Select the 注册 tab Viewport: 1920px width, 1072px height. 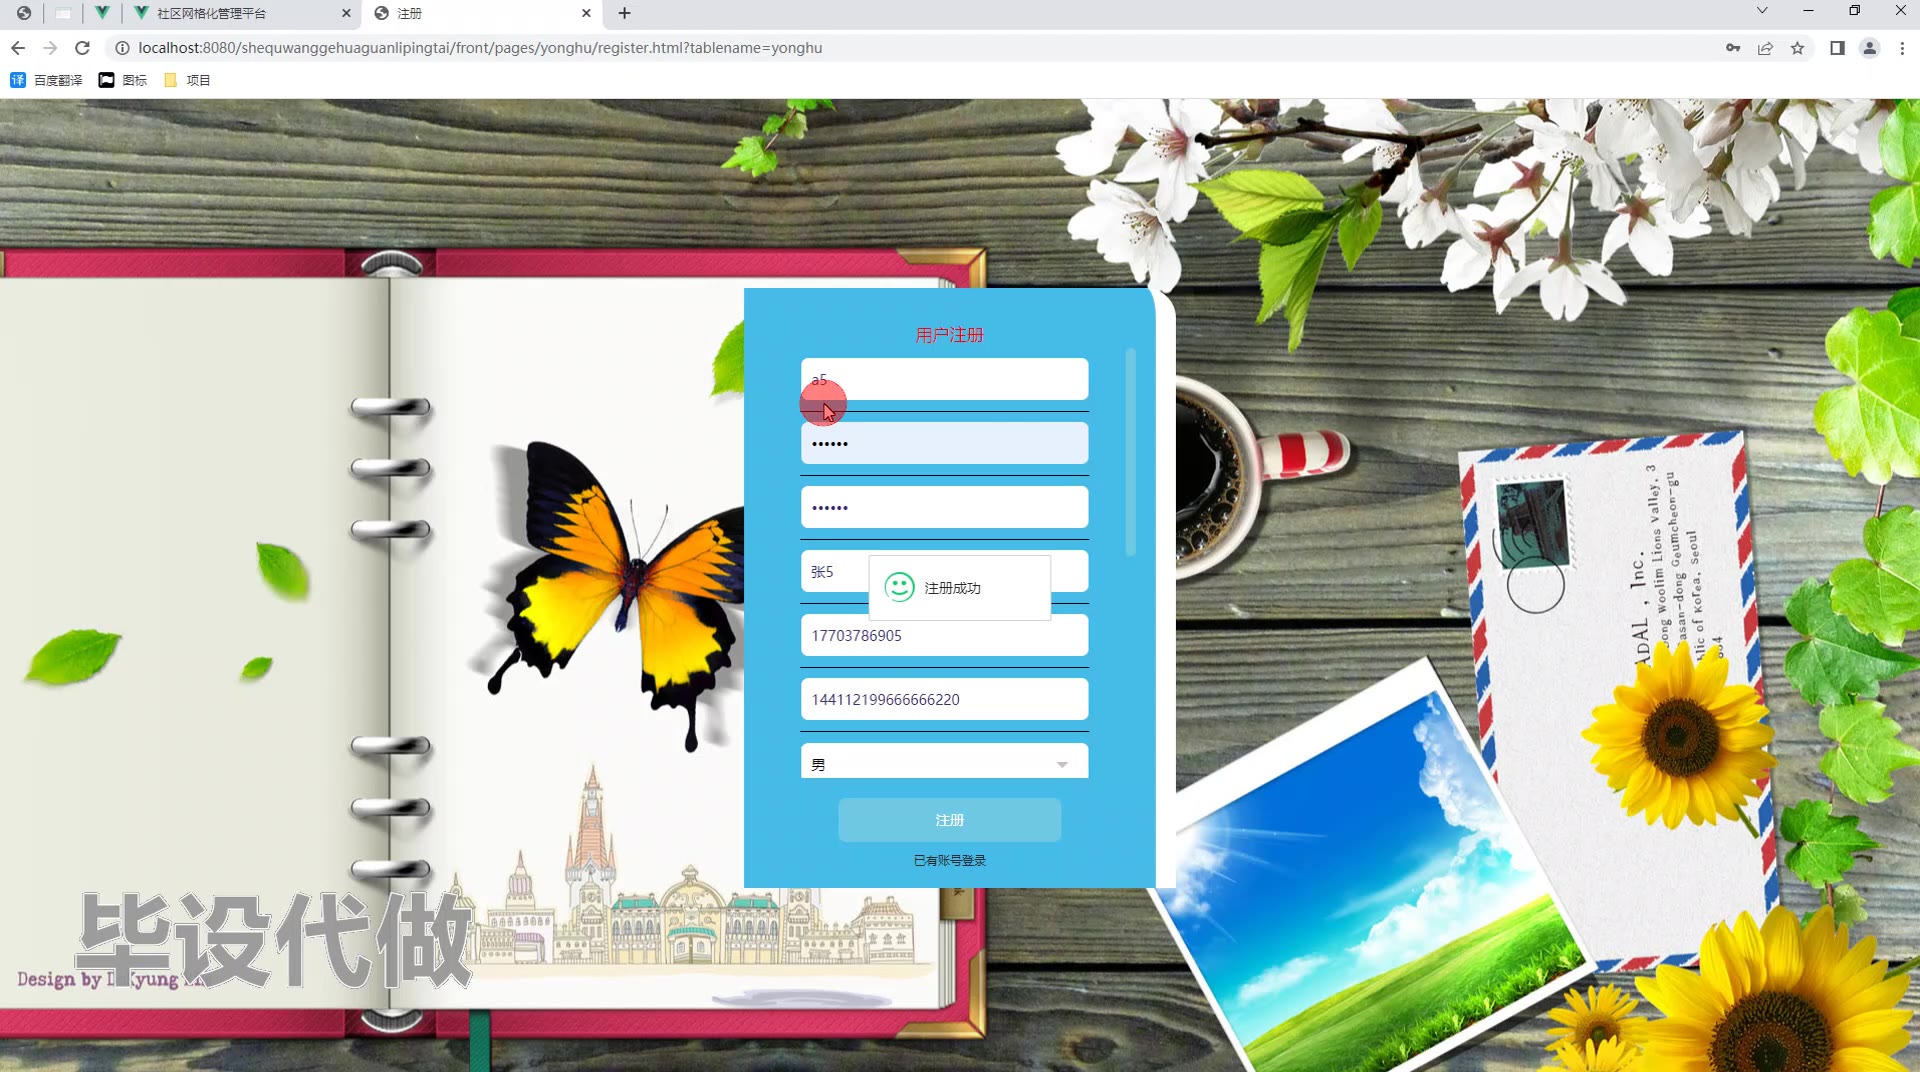point(482,13)
